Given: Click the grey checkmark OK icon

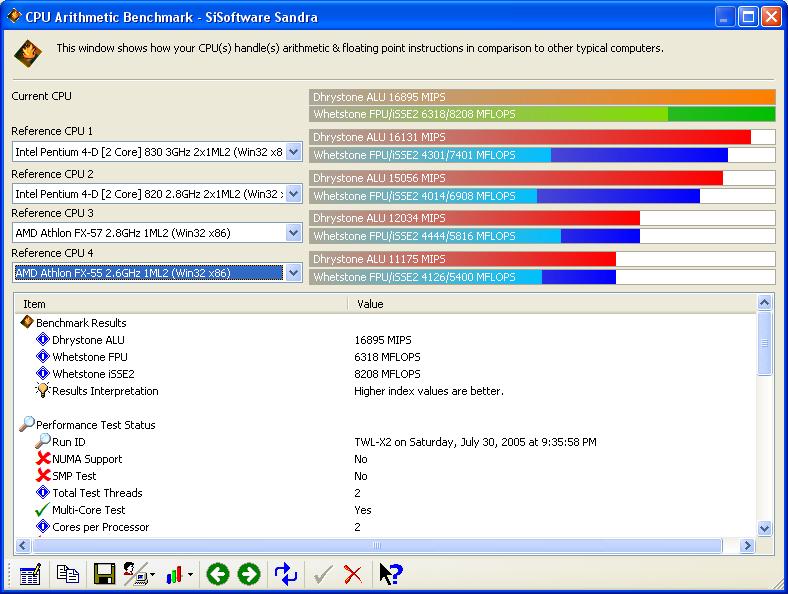Looking at the screenshot, I should pyautogui.click(x=323, y=574).
